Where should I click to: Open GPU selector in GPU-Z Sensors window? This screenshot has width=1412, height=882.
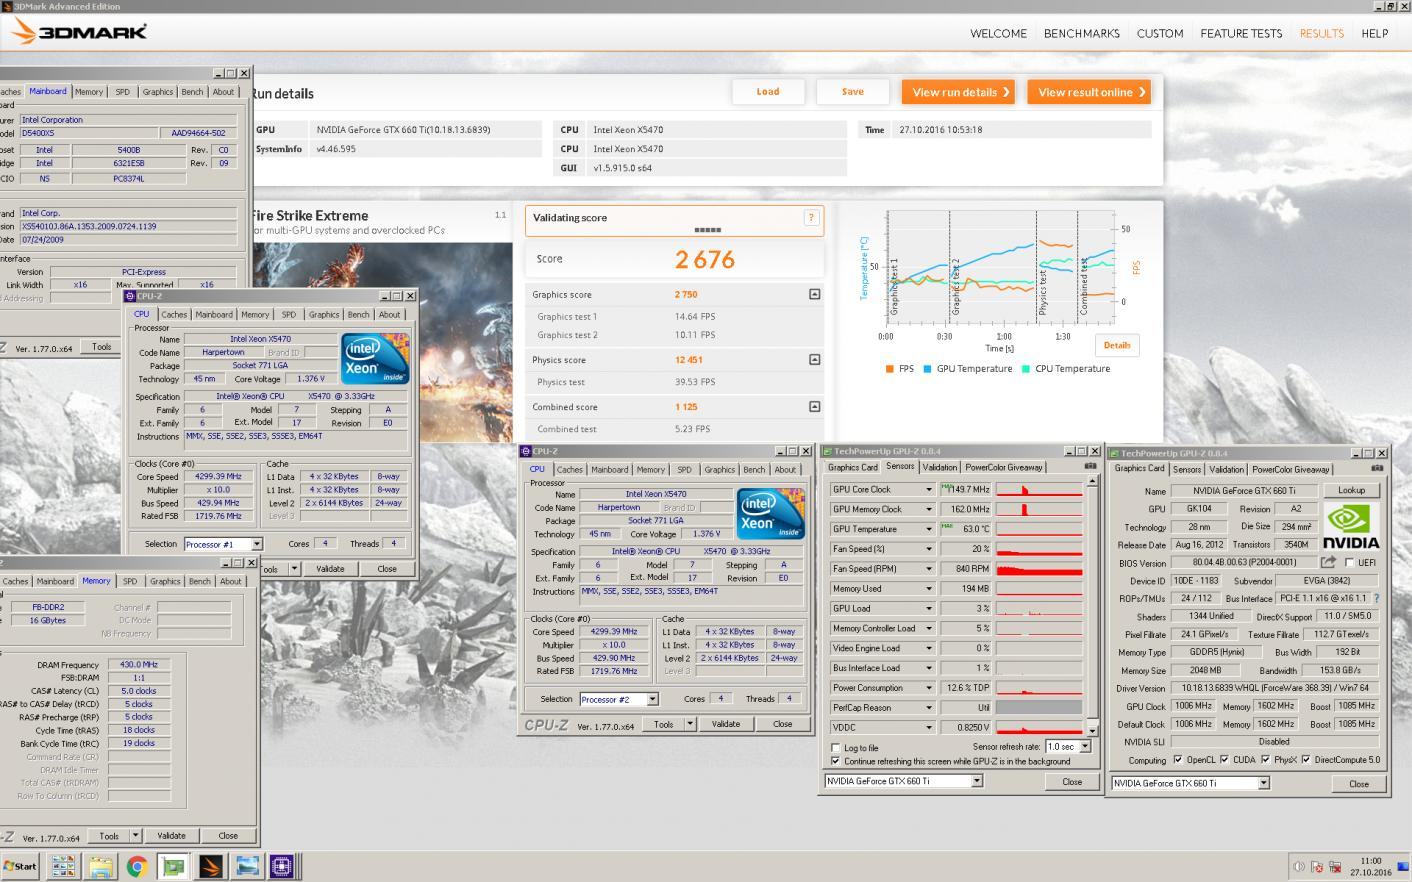[x=976, y=781]
